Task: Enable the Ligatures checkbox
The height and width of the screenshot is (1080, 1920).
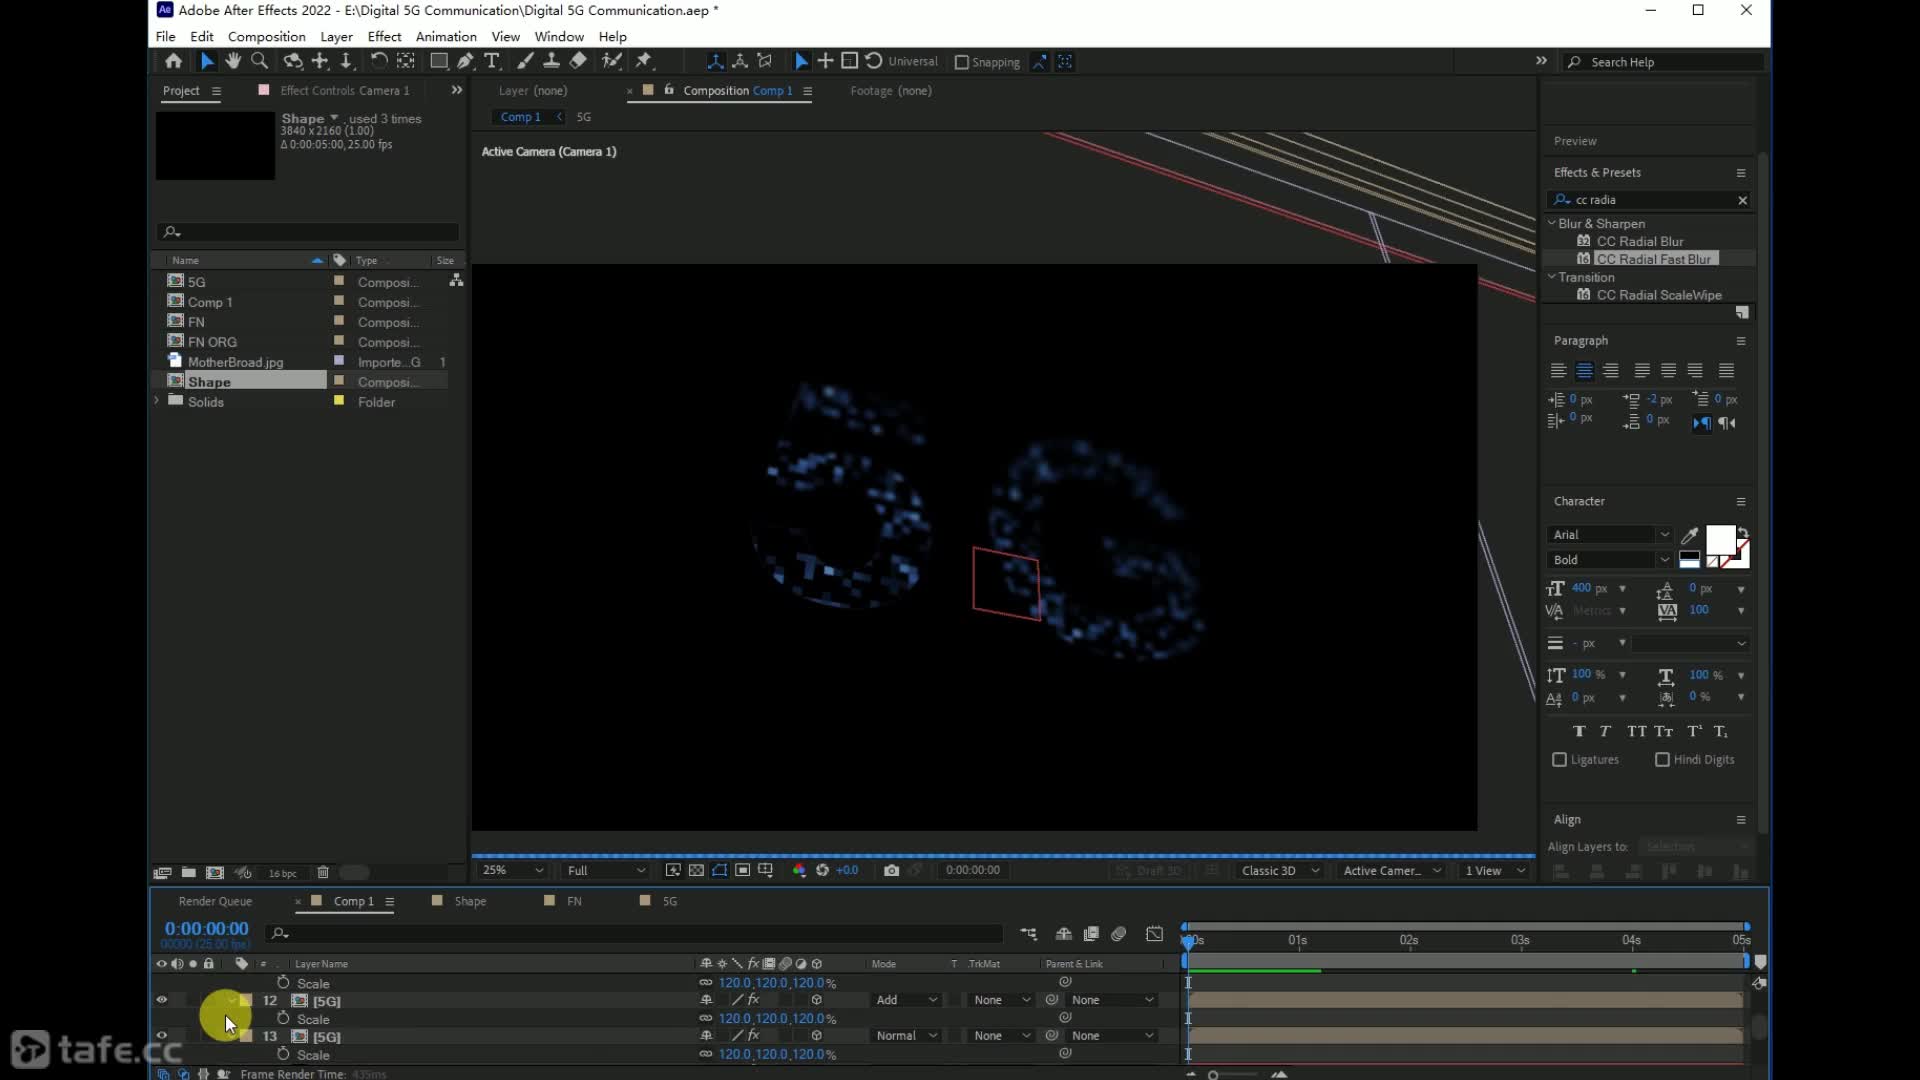Action: tap(1559, 760)
